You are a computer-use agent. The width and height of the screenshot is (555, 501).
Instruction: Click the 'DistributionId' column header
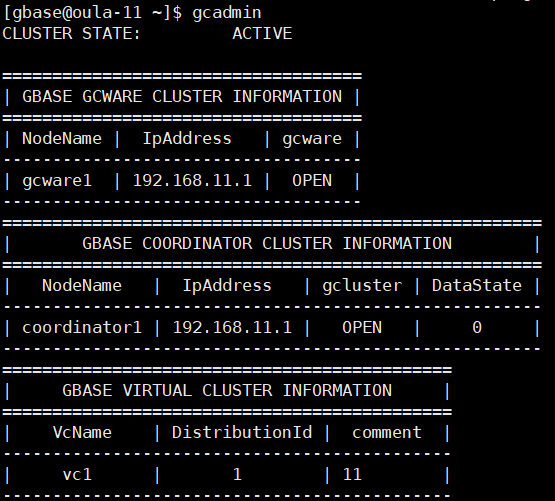coord(242,432)
